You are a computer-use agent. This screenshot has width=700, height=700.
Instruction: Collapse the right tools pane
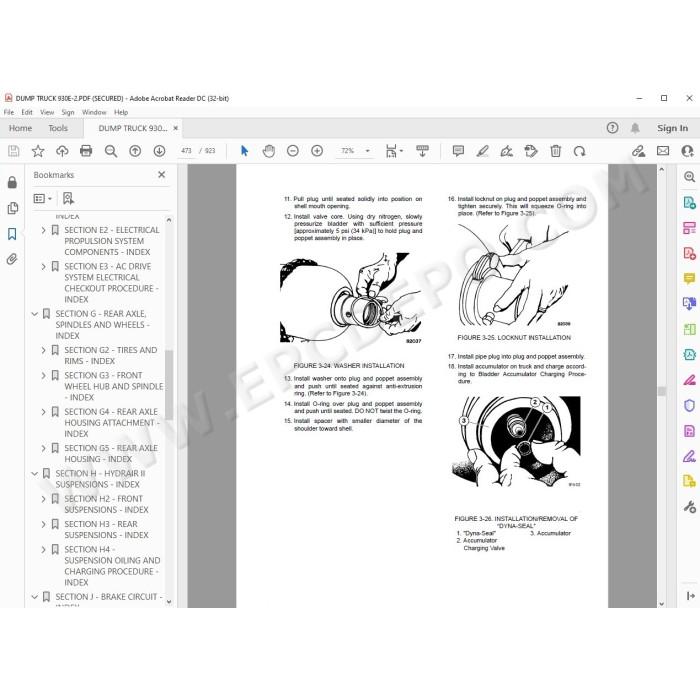[690, 596]
